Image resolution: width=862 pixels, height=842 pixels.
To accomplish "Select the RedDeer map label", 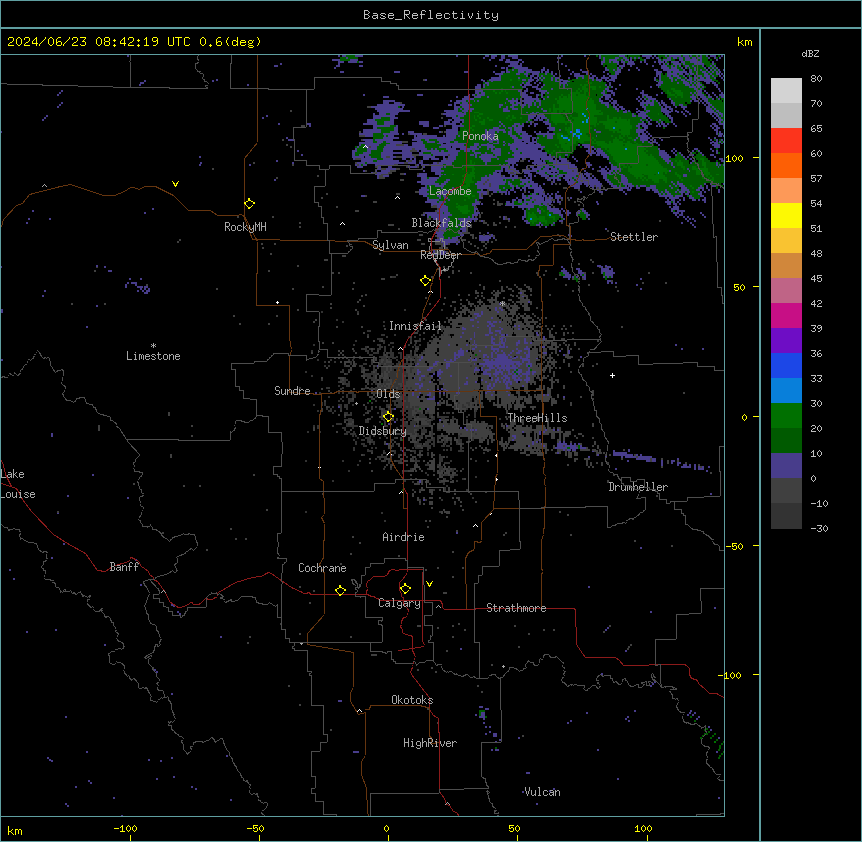I will [x=440, y=255].
